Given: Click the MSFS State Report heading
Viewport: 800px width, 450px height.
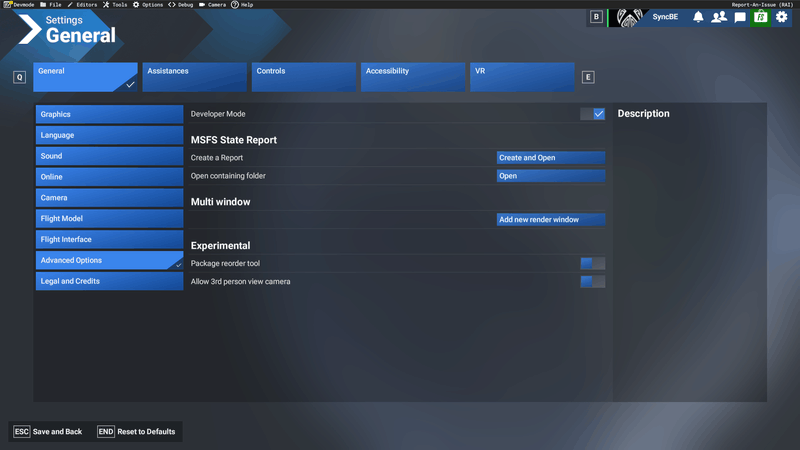Looking at the screenshot, I should tap(234, 140).
